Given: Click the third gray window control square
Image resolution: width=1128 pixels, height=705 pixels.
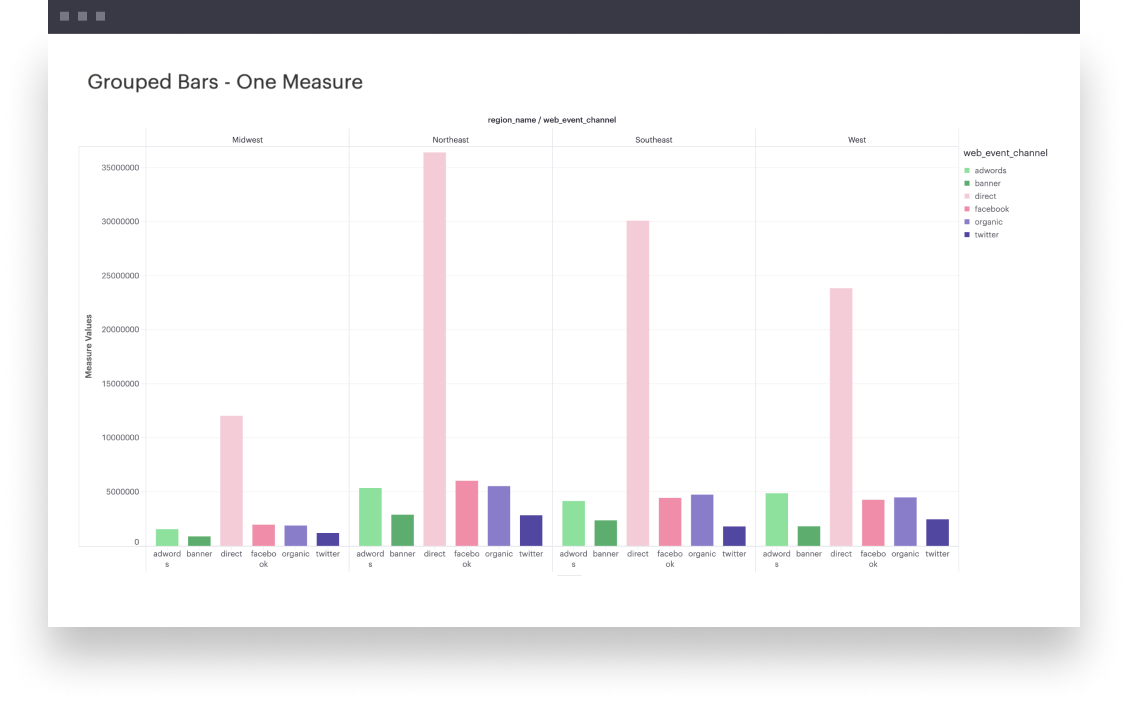Looking at the screenshot, I should click(x=99, y=16).
